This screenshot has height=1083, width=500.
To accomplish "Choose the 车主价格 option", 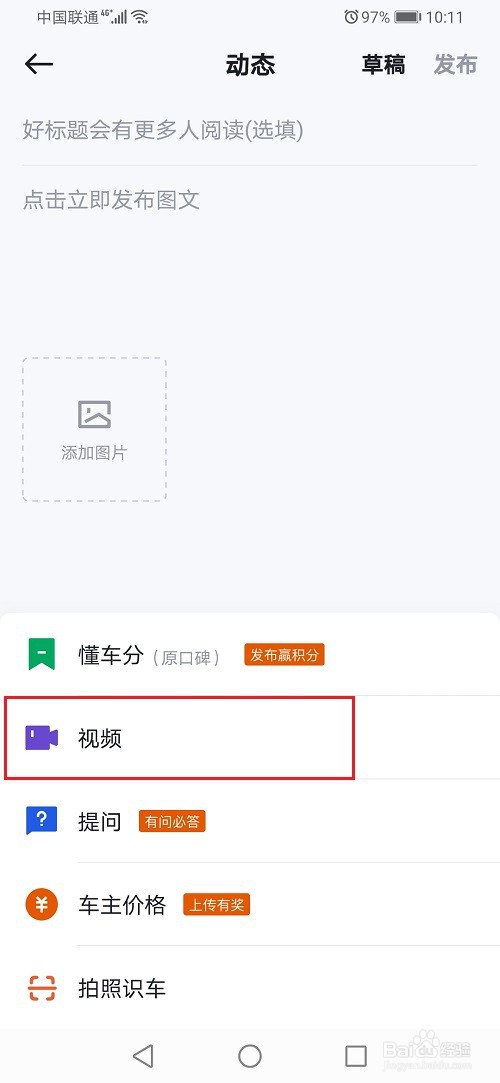I will coord(250,904).
